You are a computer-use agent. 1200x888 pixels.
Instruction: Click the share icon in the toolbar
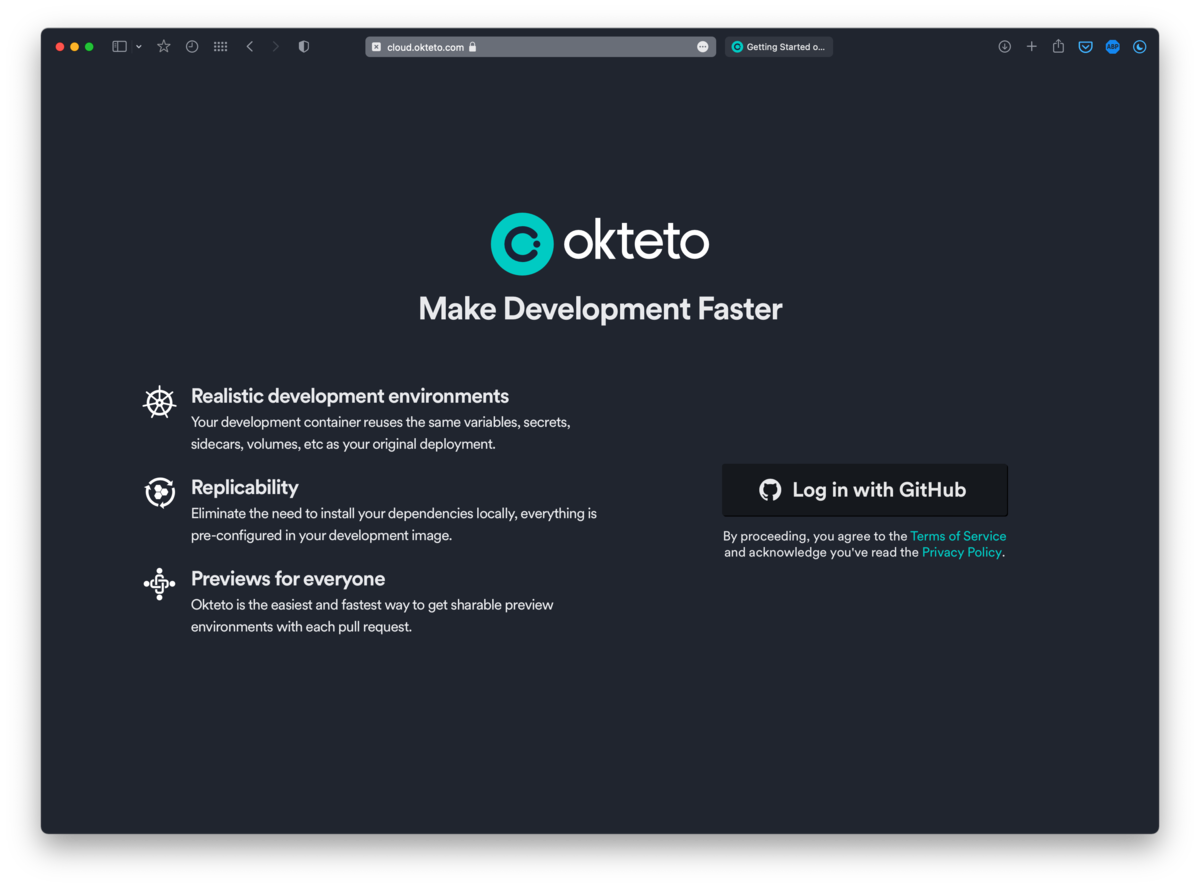(1058, 46)
